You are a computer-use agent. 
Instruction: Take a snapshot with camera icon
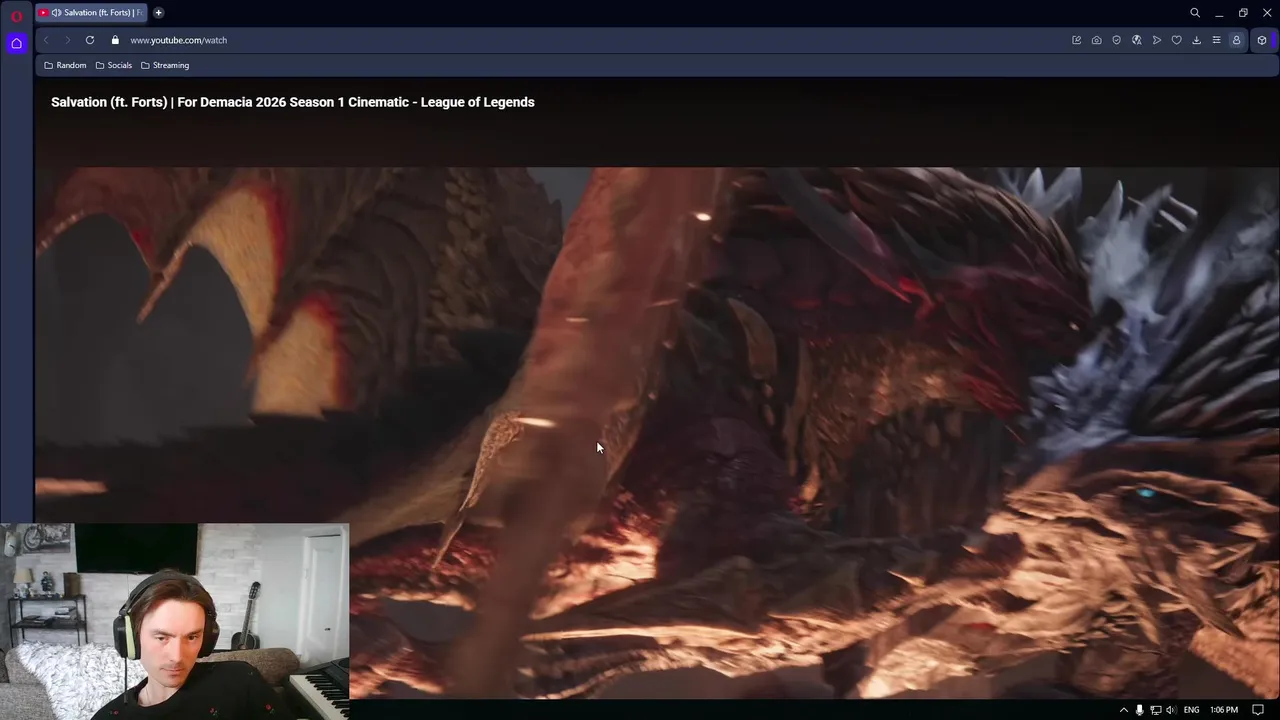1096,40
